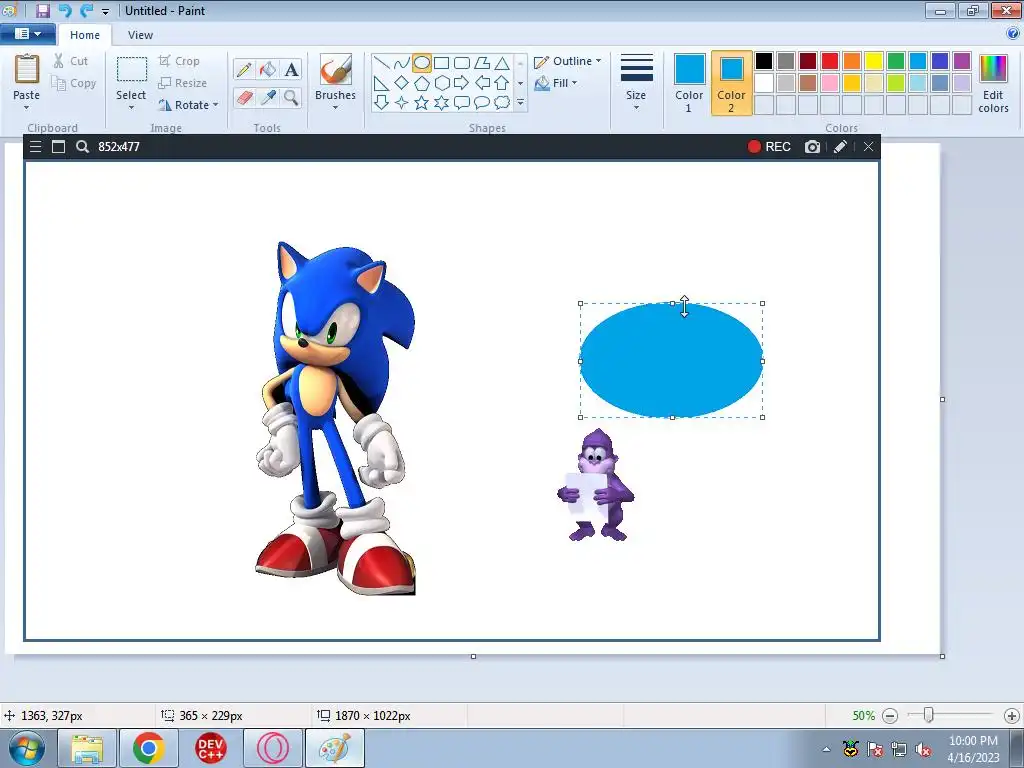Click the Zoom in plus button
The width and height of the screenshot is (1024, 768).
tap(1012, 716)
